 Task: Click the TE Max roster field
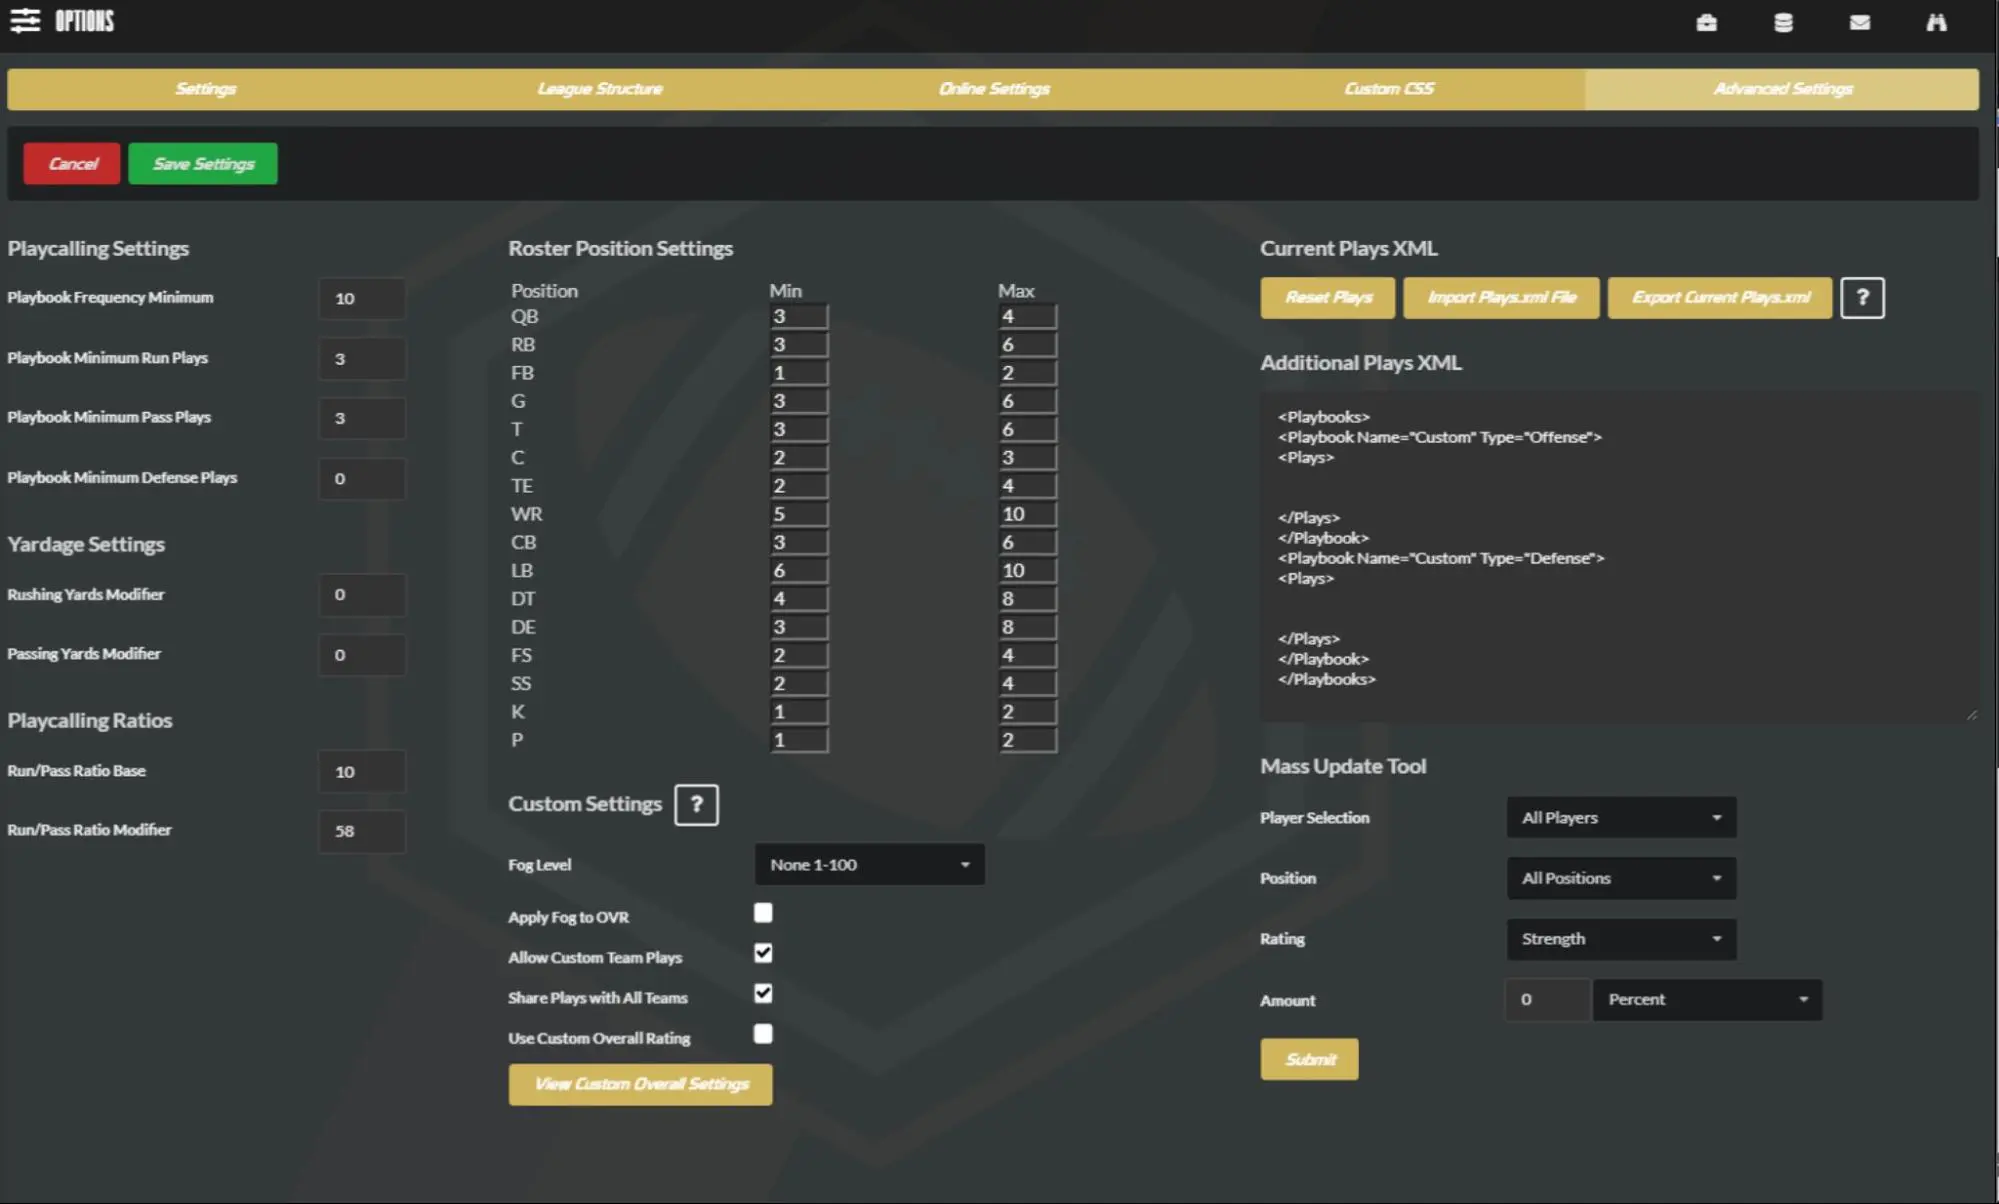1027,486
